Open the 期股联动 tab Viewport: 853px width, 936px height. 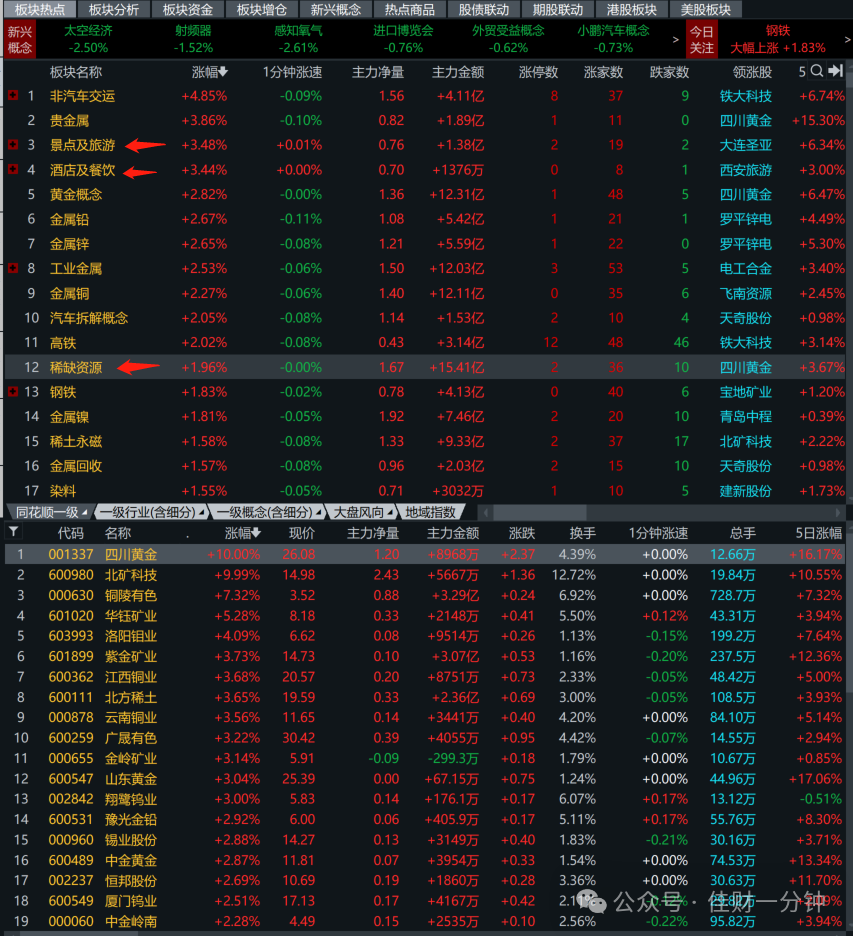(558, 10)
